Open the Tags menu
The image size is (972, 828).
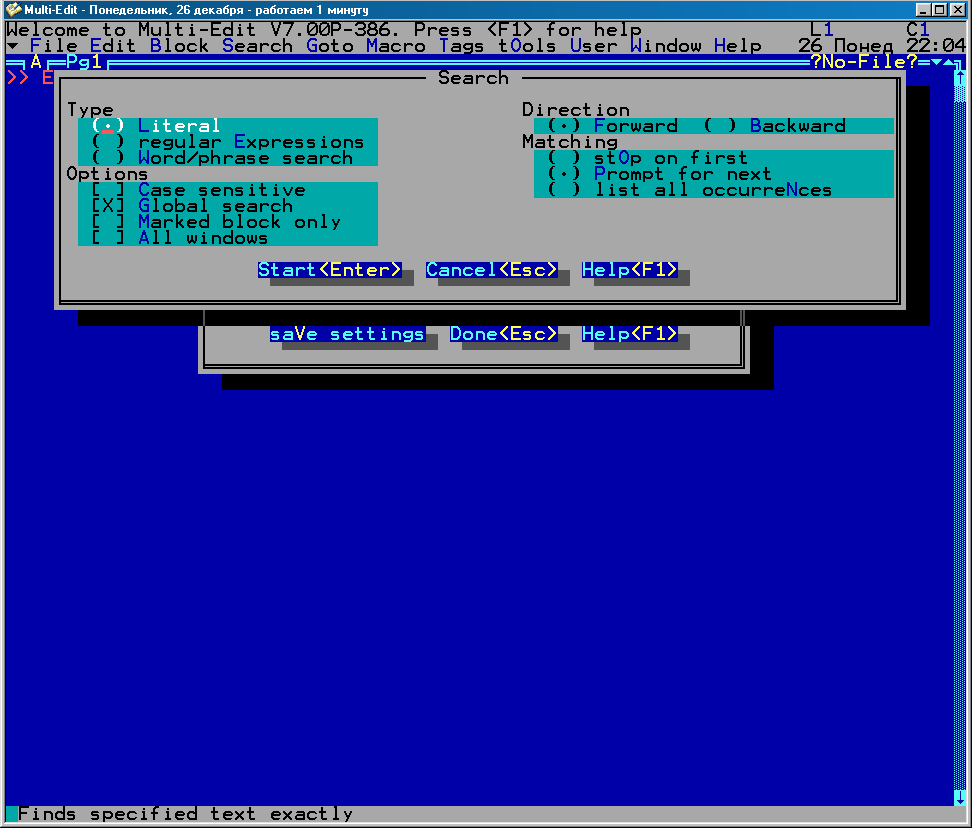(x=462, y=46)
